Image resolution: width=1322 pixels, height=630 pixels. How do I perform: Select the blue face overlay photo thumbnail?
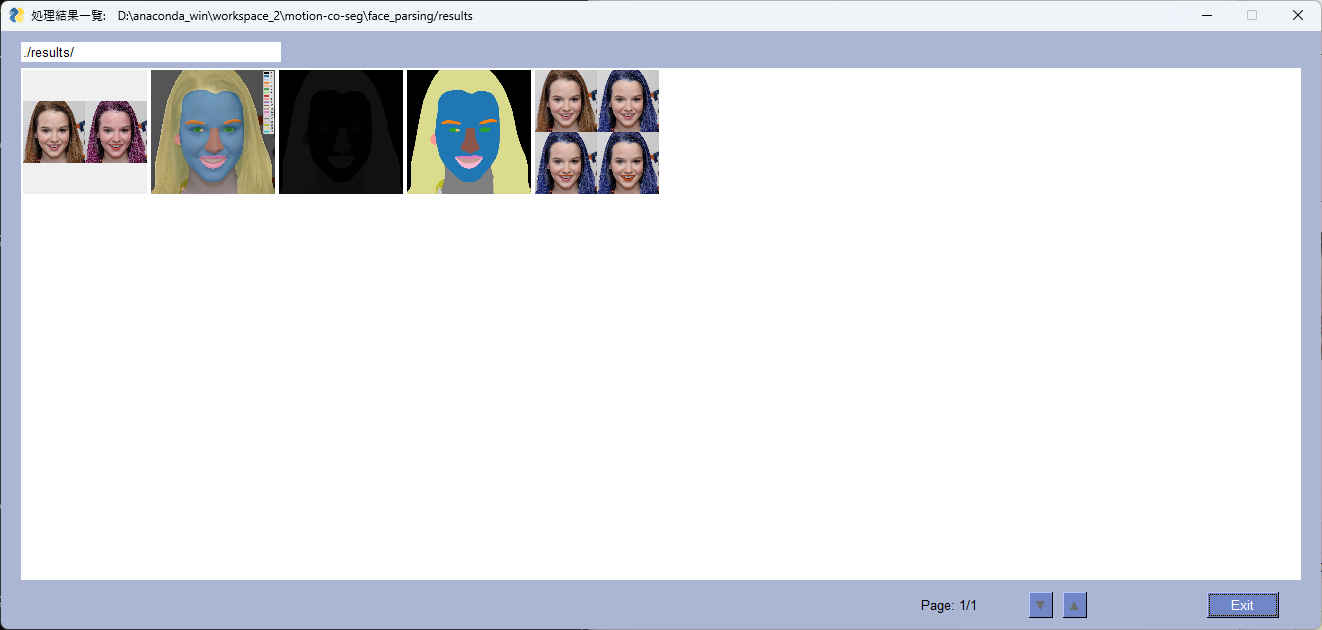tap(212, 132)
